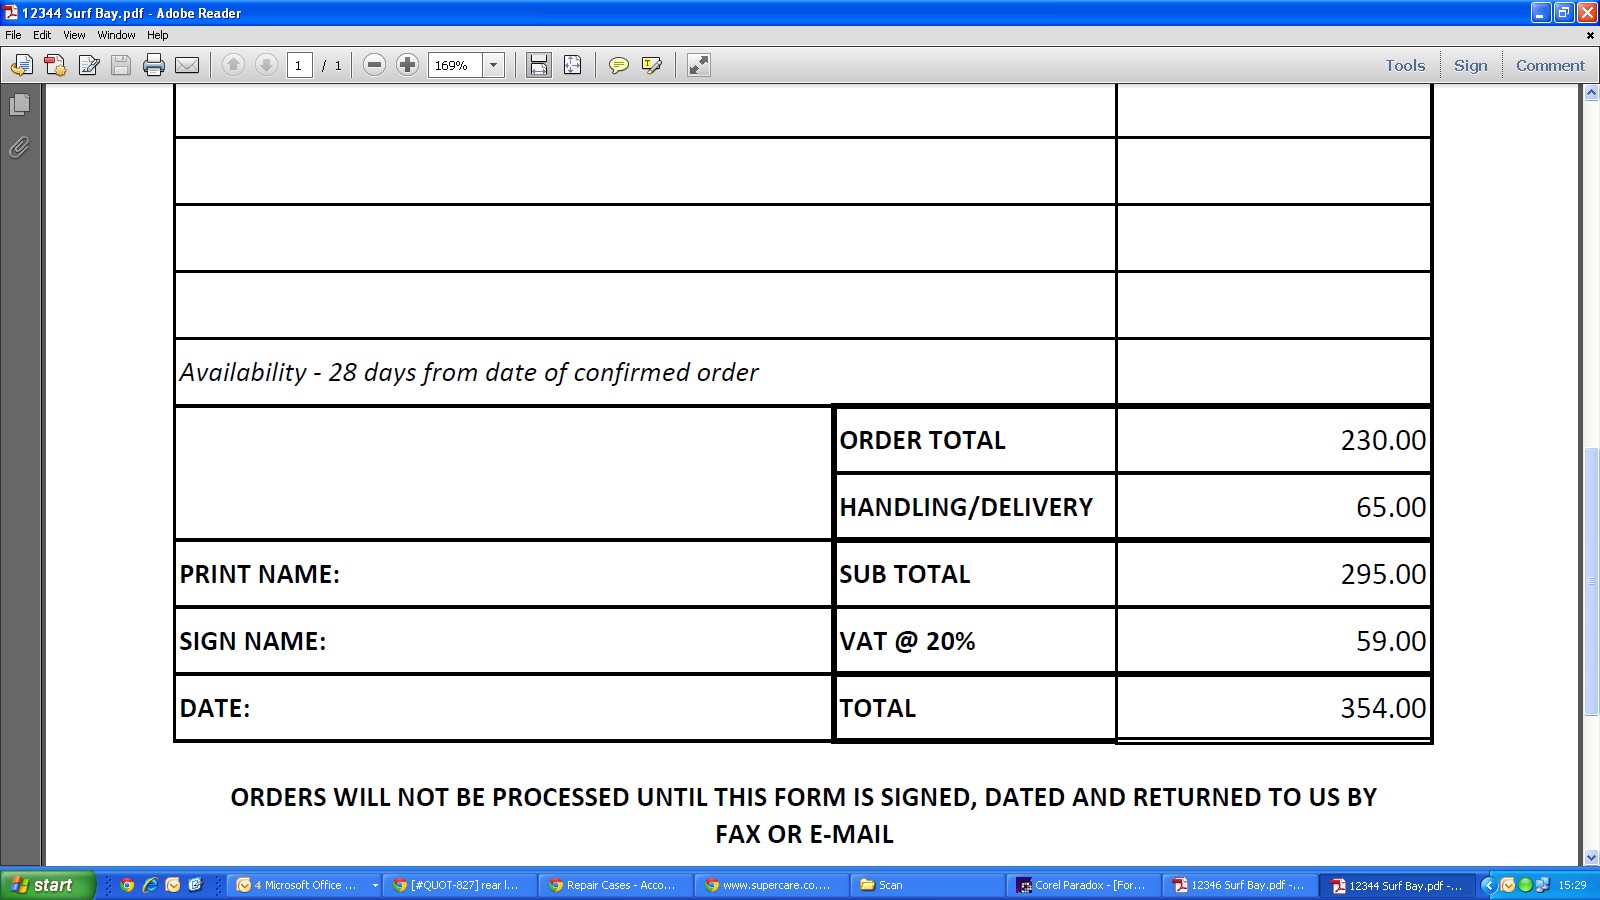Close the document with the menu-bar X
The height and width of the screenshot is (900, 1600).
point(1590,35)
